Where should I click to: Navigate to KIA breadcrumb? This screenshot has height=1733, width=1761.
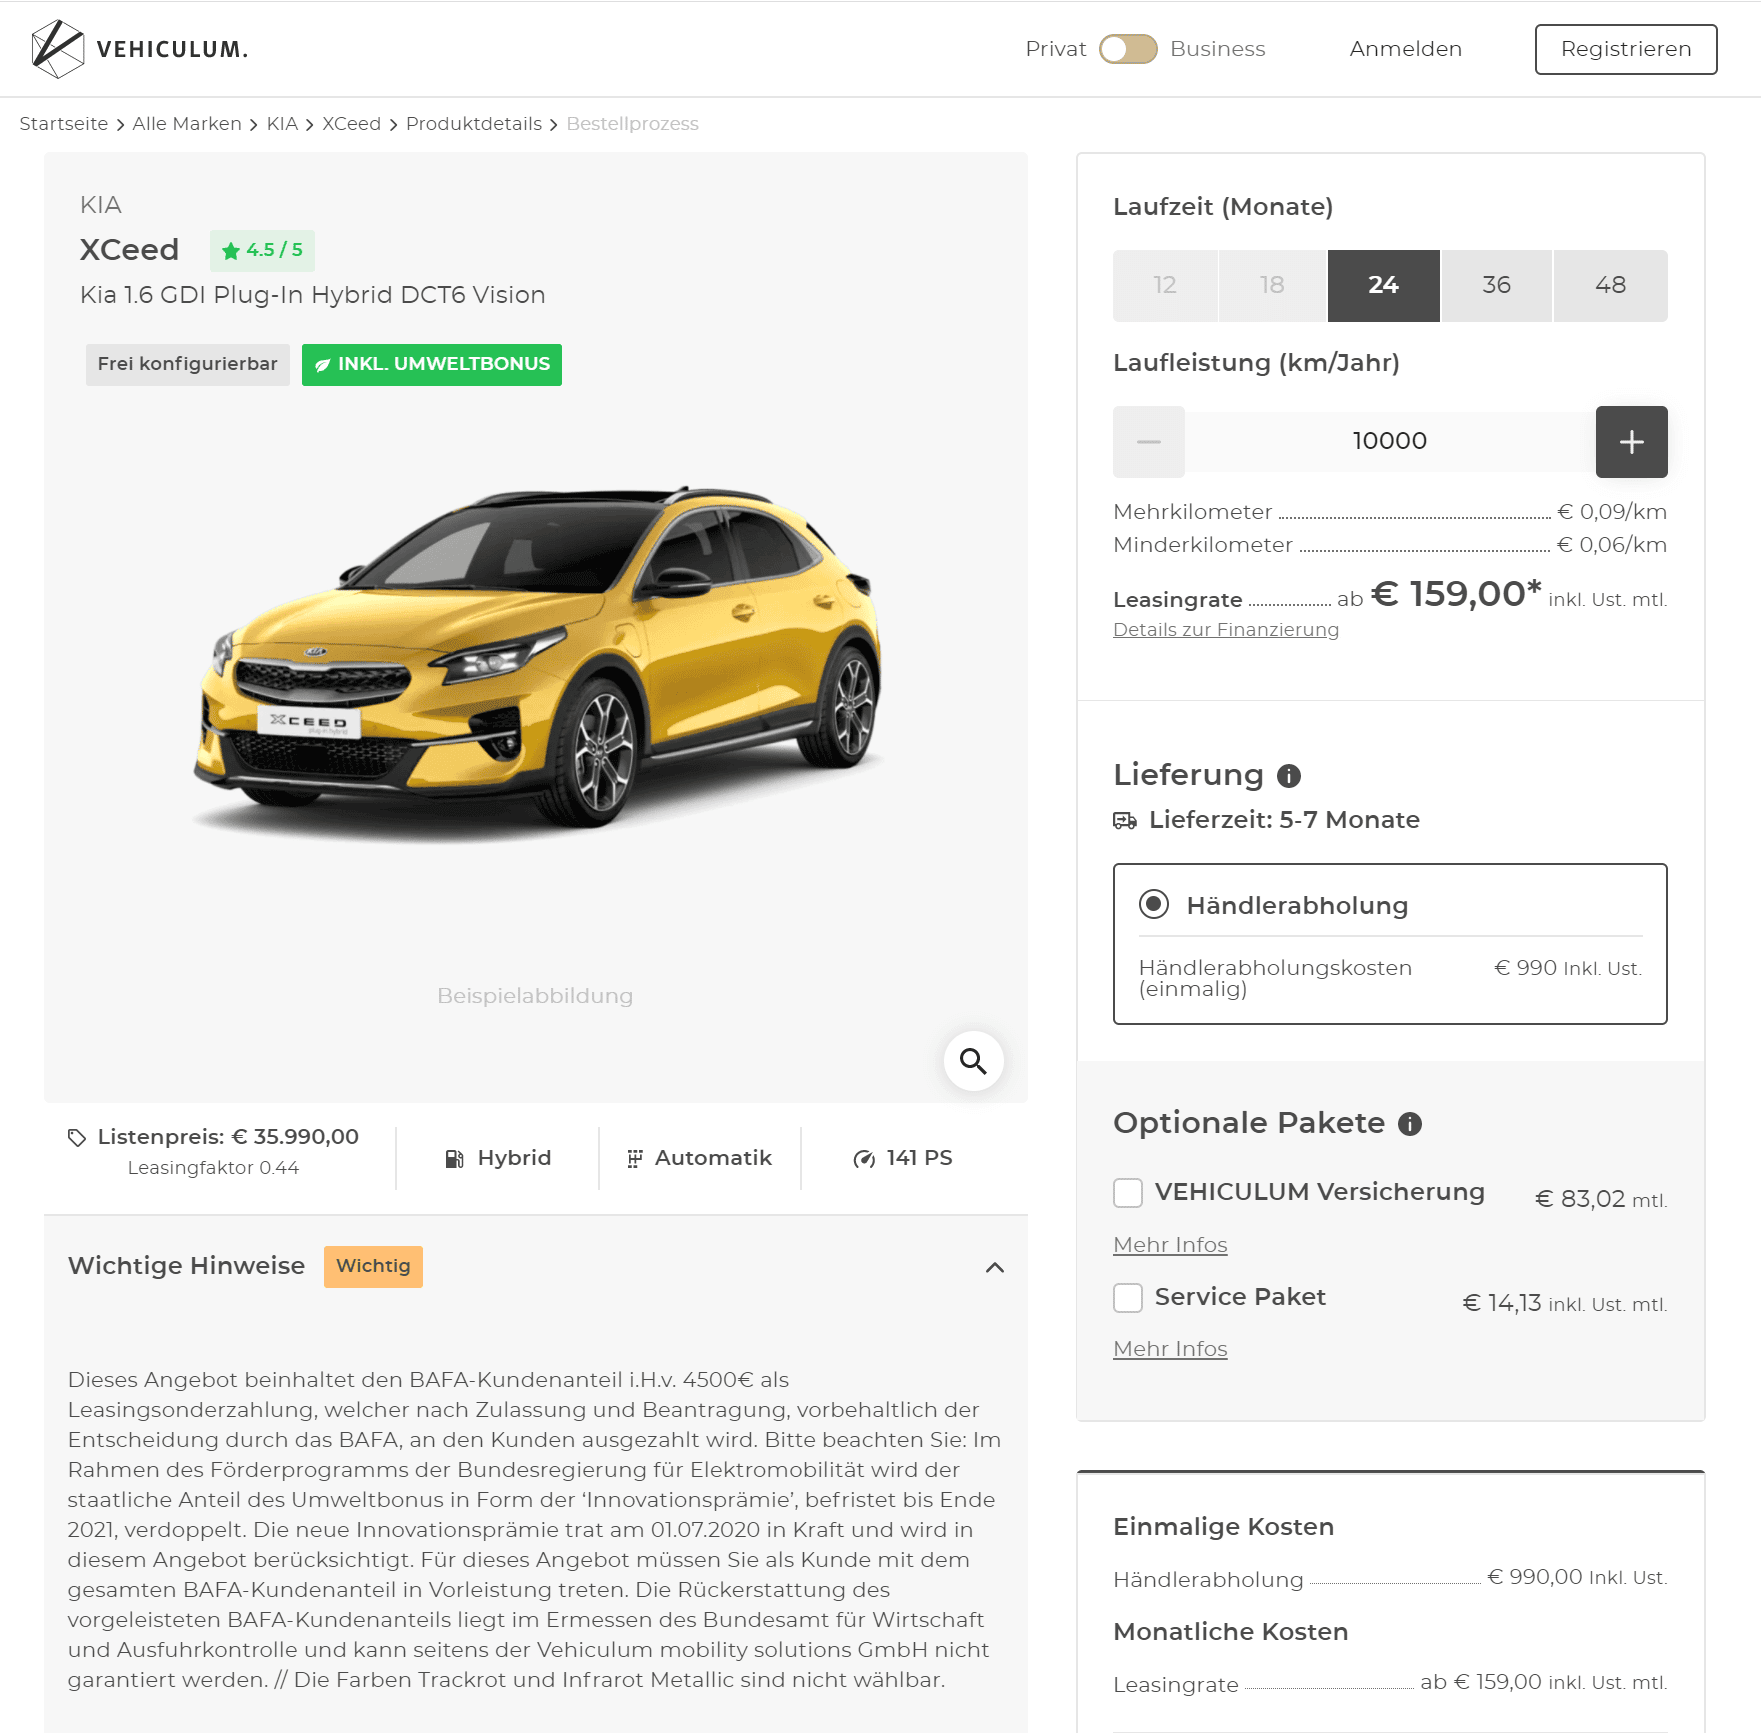(x=282, y=124)
